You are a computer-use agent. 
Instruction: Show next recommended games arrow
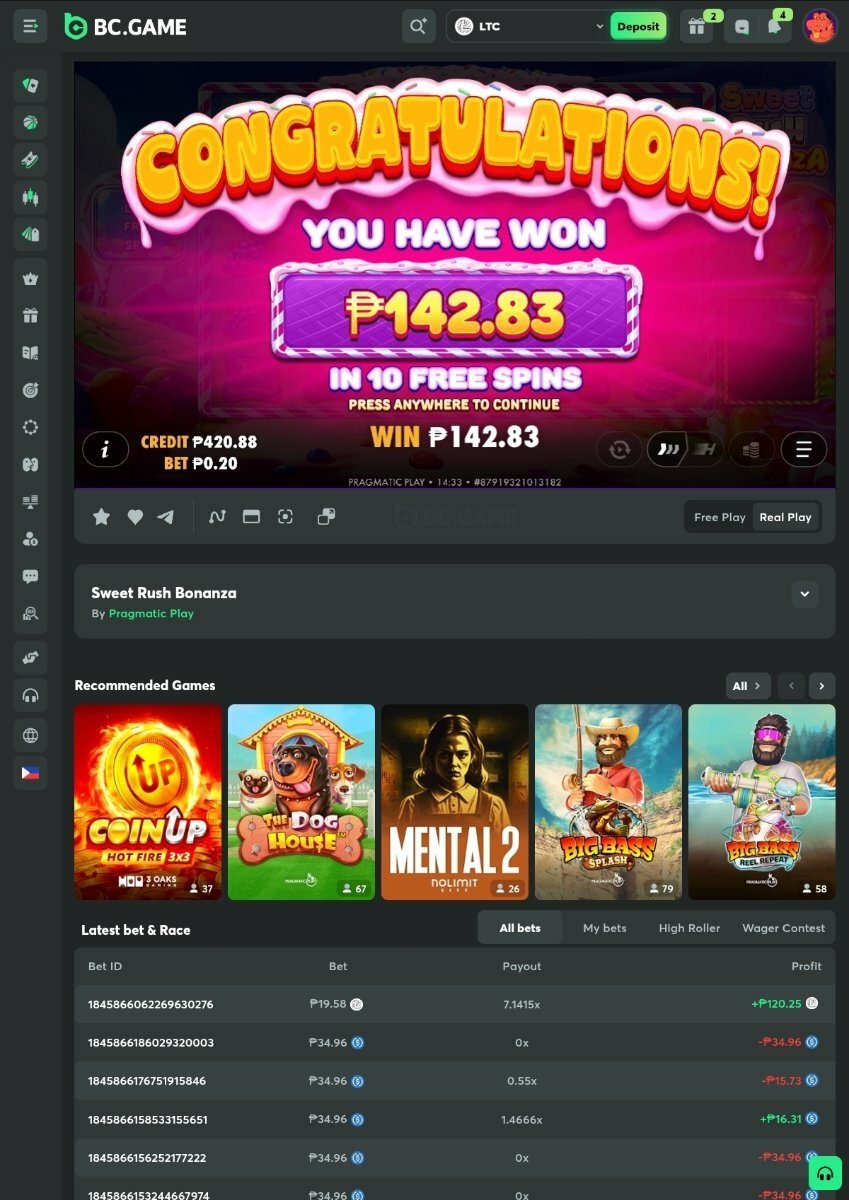pos(822,686)
